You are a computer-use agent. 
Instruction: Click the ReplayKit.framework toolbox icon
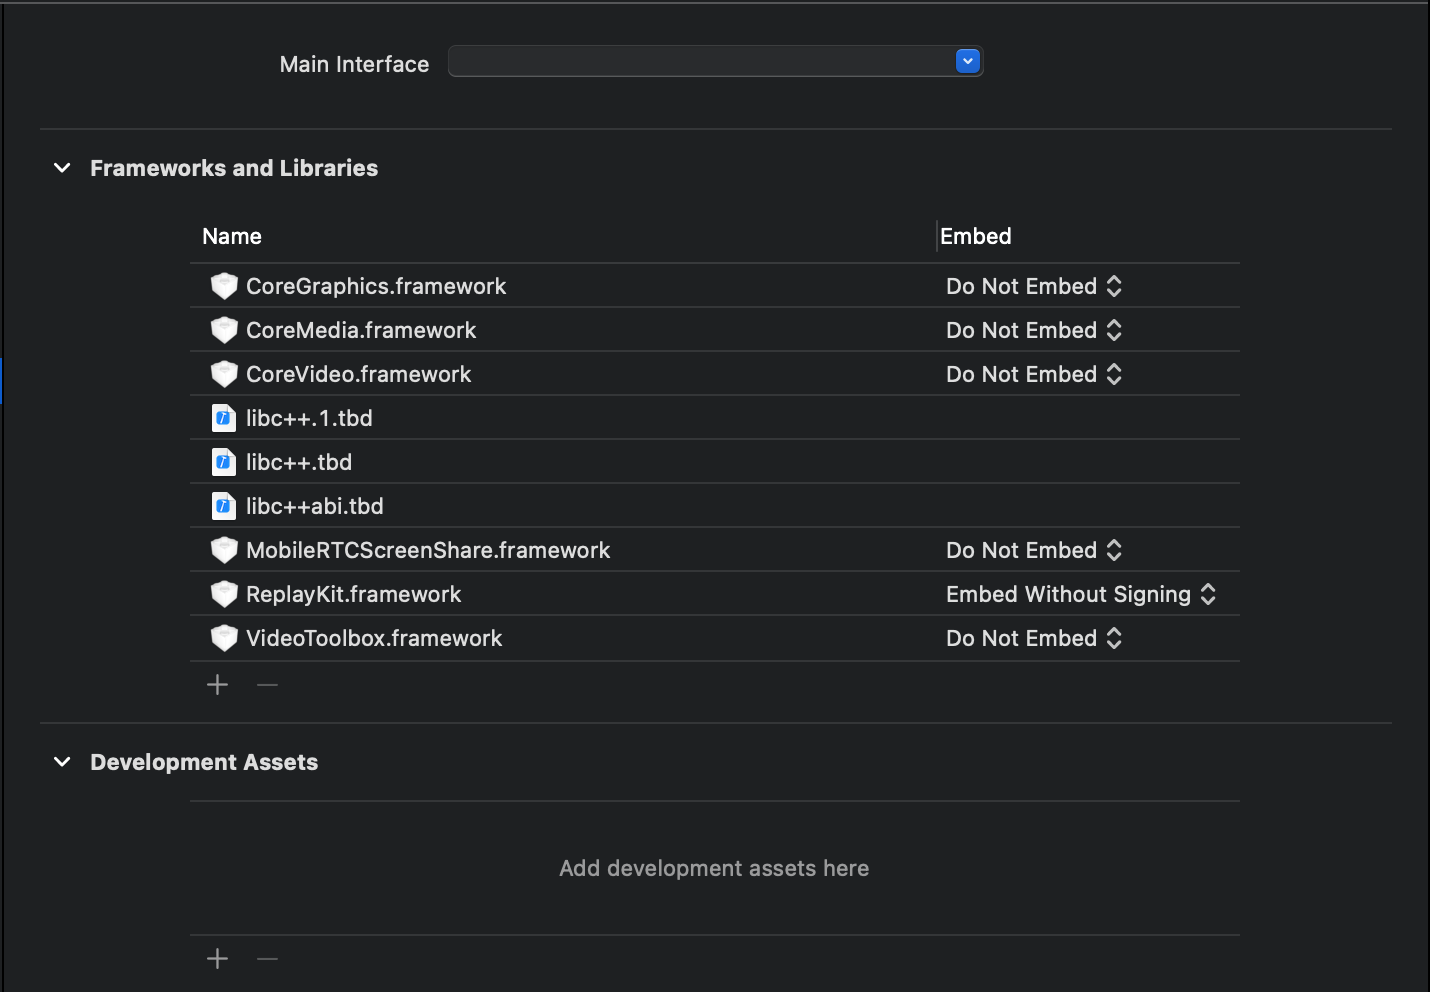[x=224, y=594]
